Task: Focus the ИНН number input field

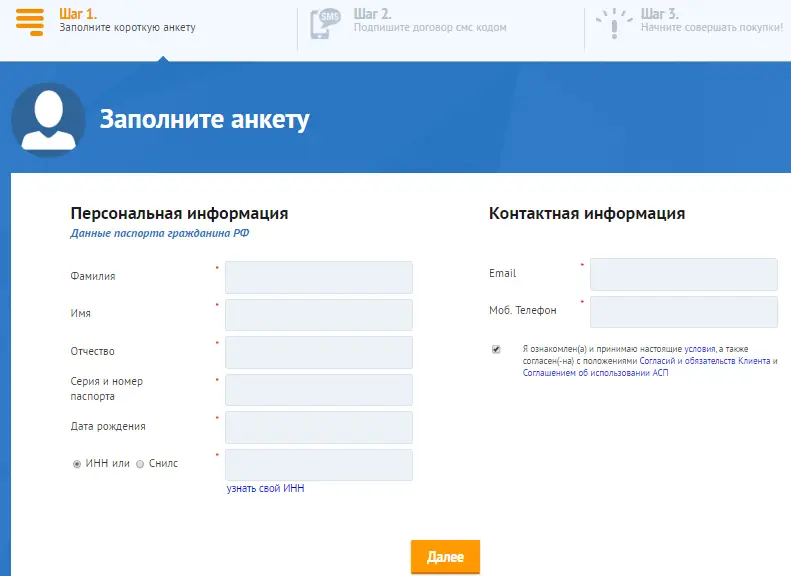Action: coord(319,465)
